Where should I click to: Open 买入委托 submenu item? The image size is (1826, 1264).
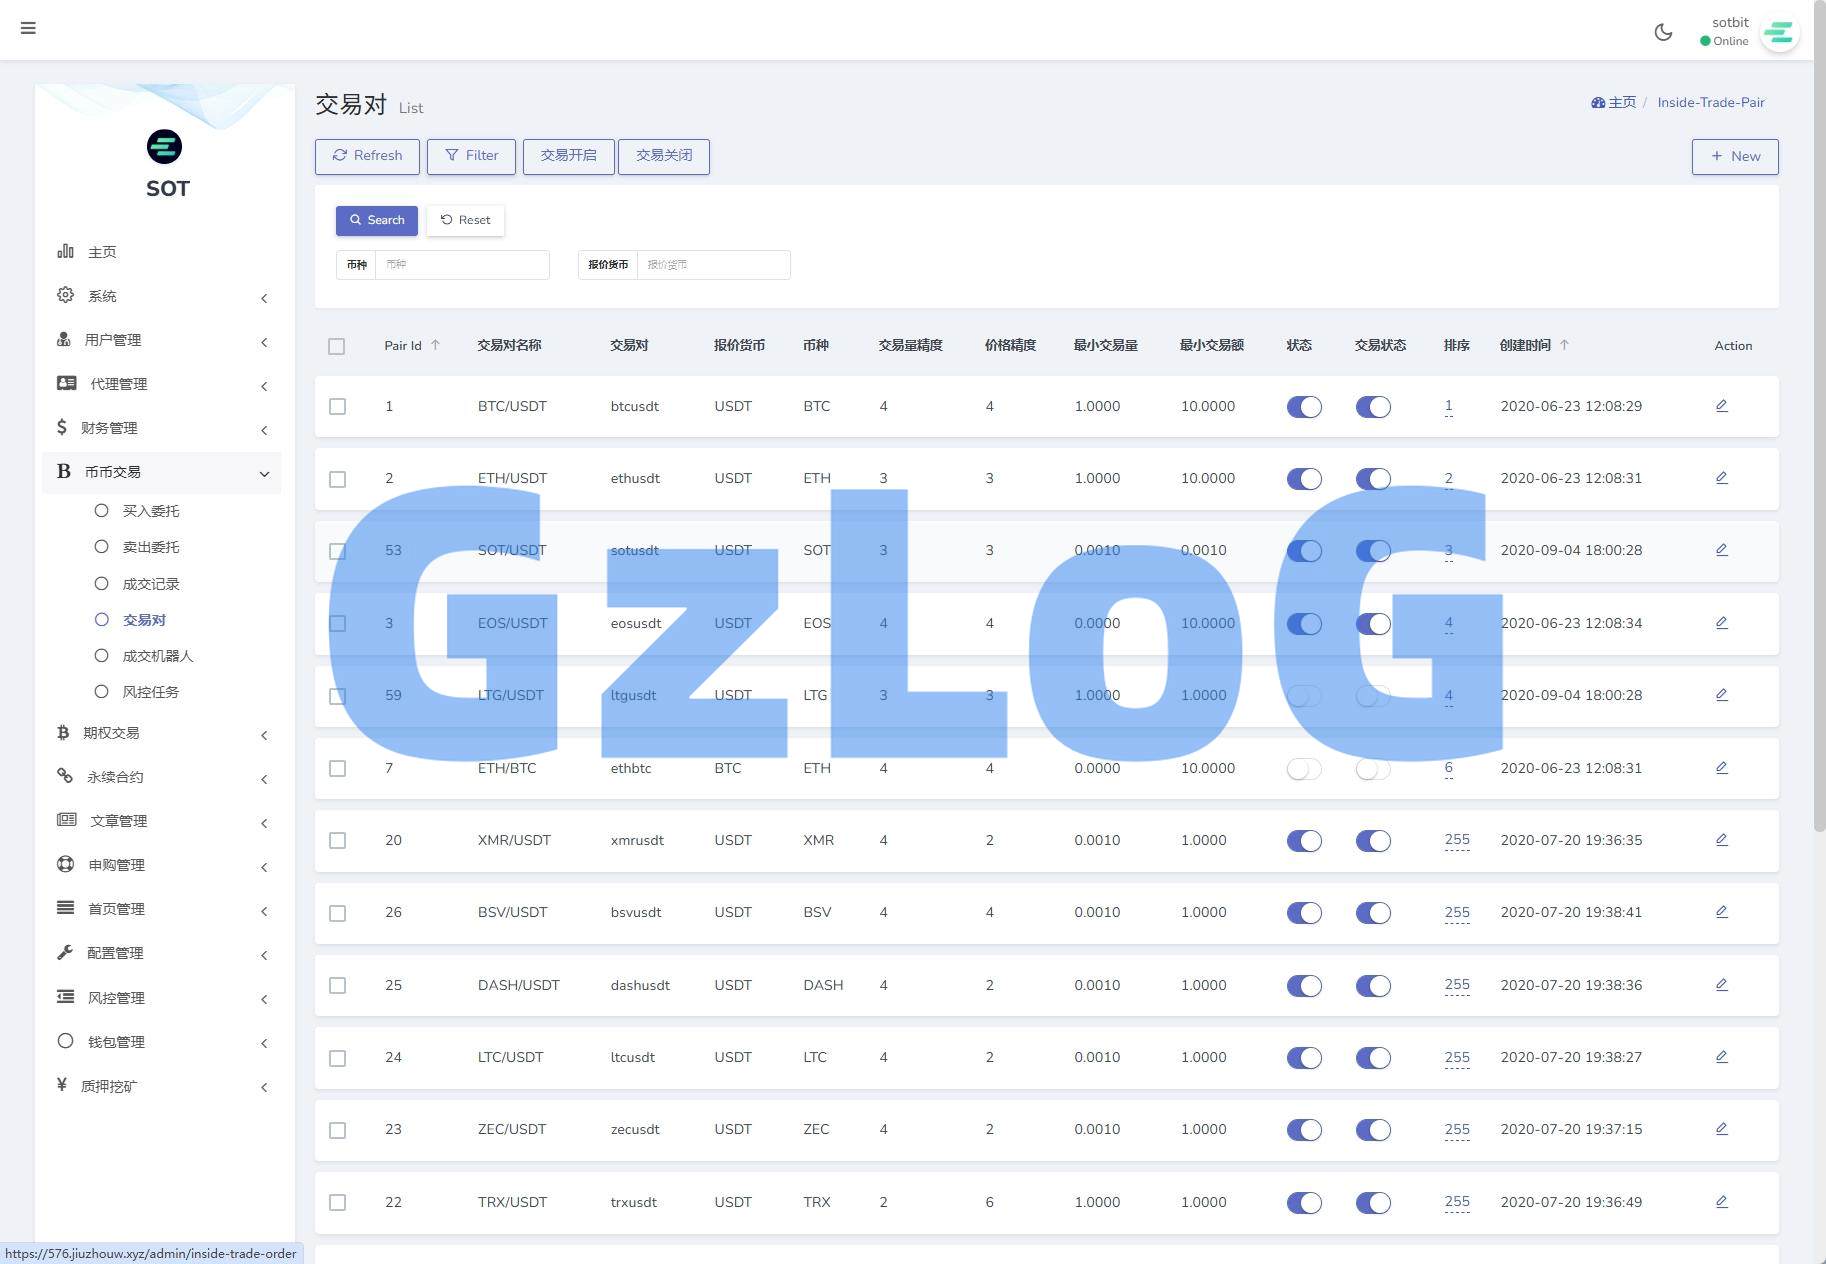coord(150,511)
